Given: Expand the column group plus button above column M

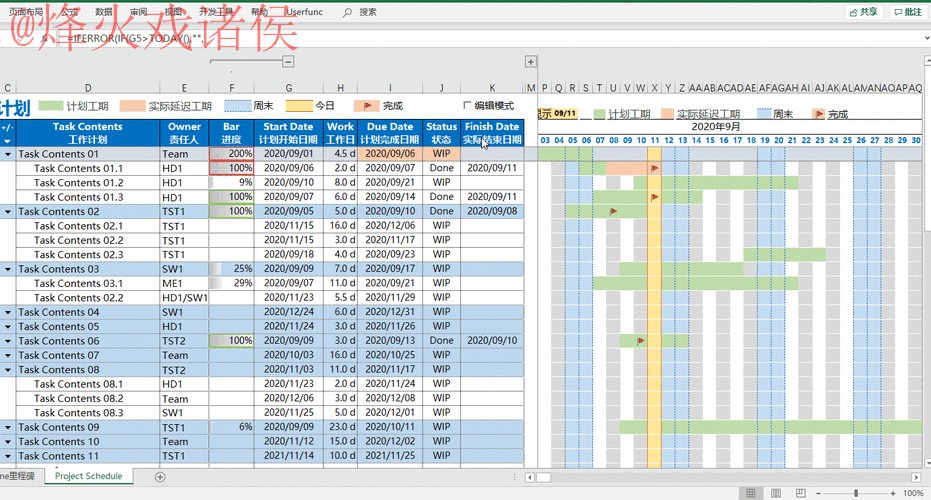Looking at the screenshot, I should point(531,62).
